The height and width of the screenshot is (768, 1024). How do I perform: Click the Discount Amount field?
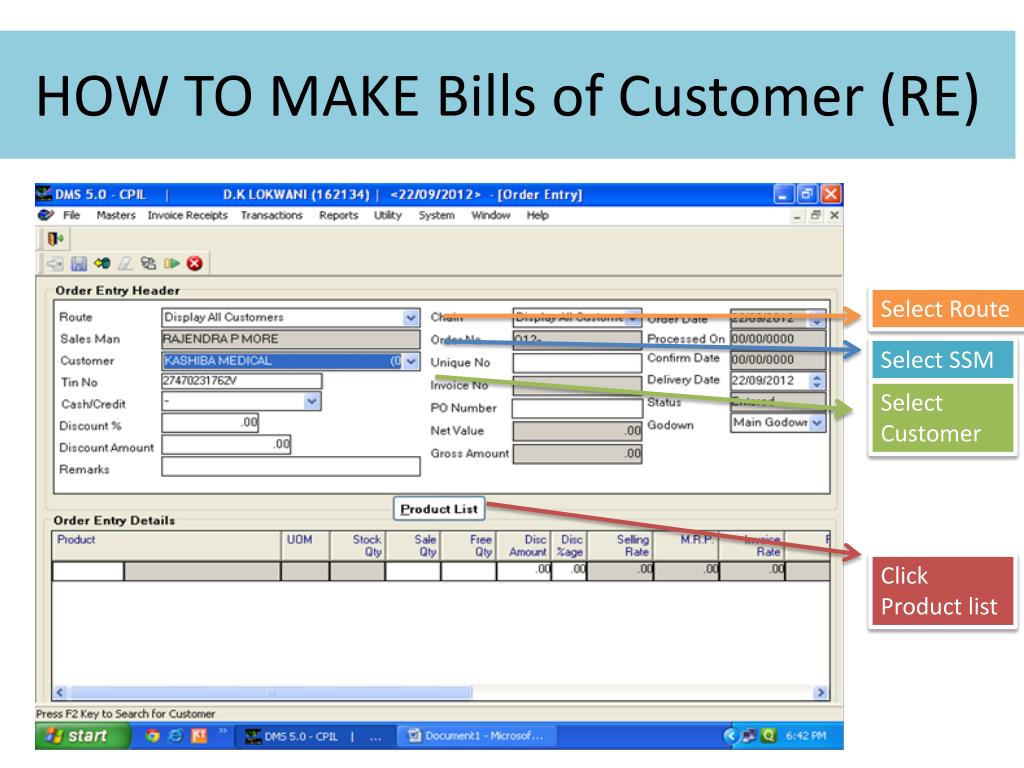tap(226, 445)
